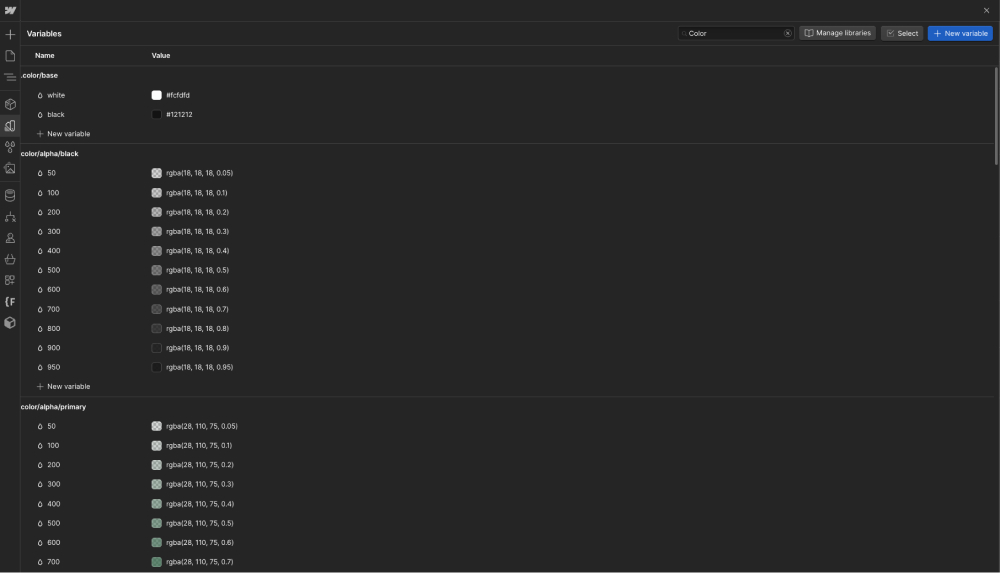The width and height of the screenshot is (1000, 573).
Task: Select value rgba(18, 18, 18, 0.1)
Action: tap(196, 193)
